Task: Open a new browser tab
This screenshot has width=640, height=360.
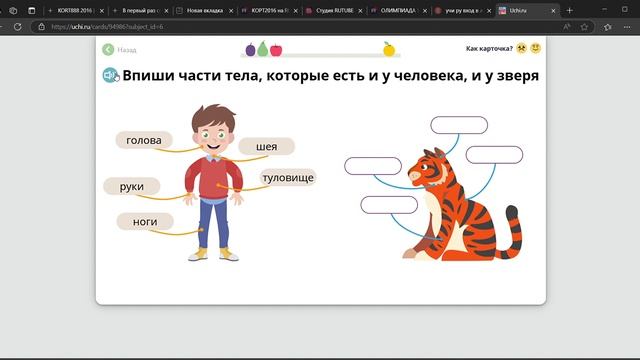Action: 570,11
